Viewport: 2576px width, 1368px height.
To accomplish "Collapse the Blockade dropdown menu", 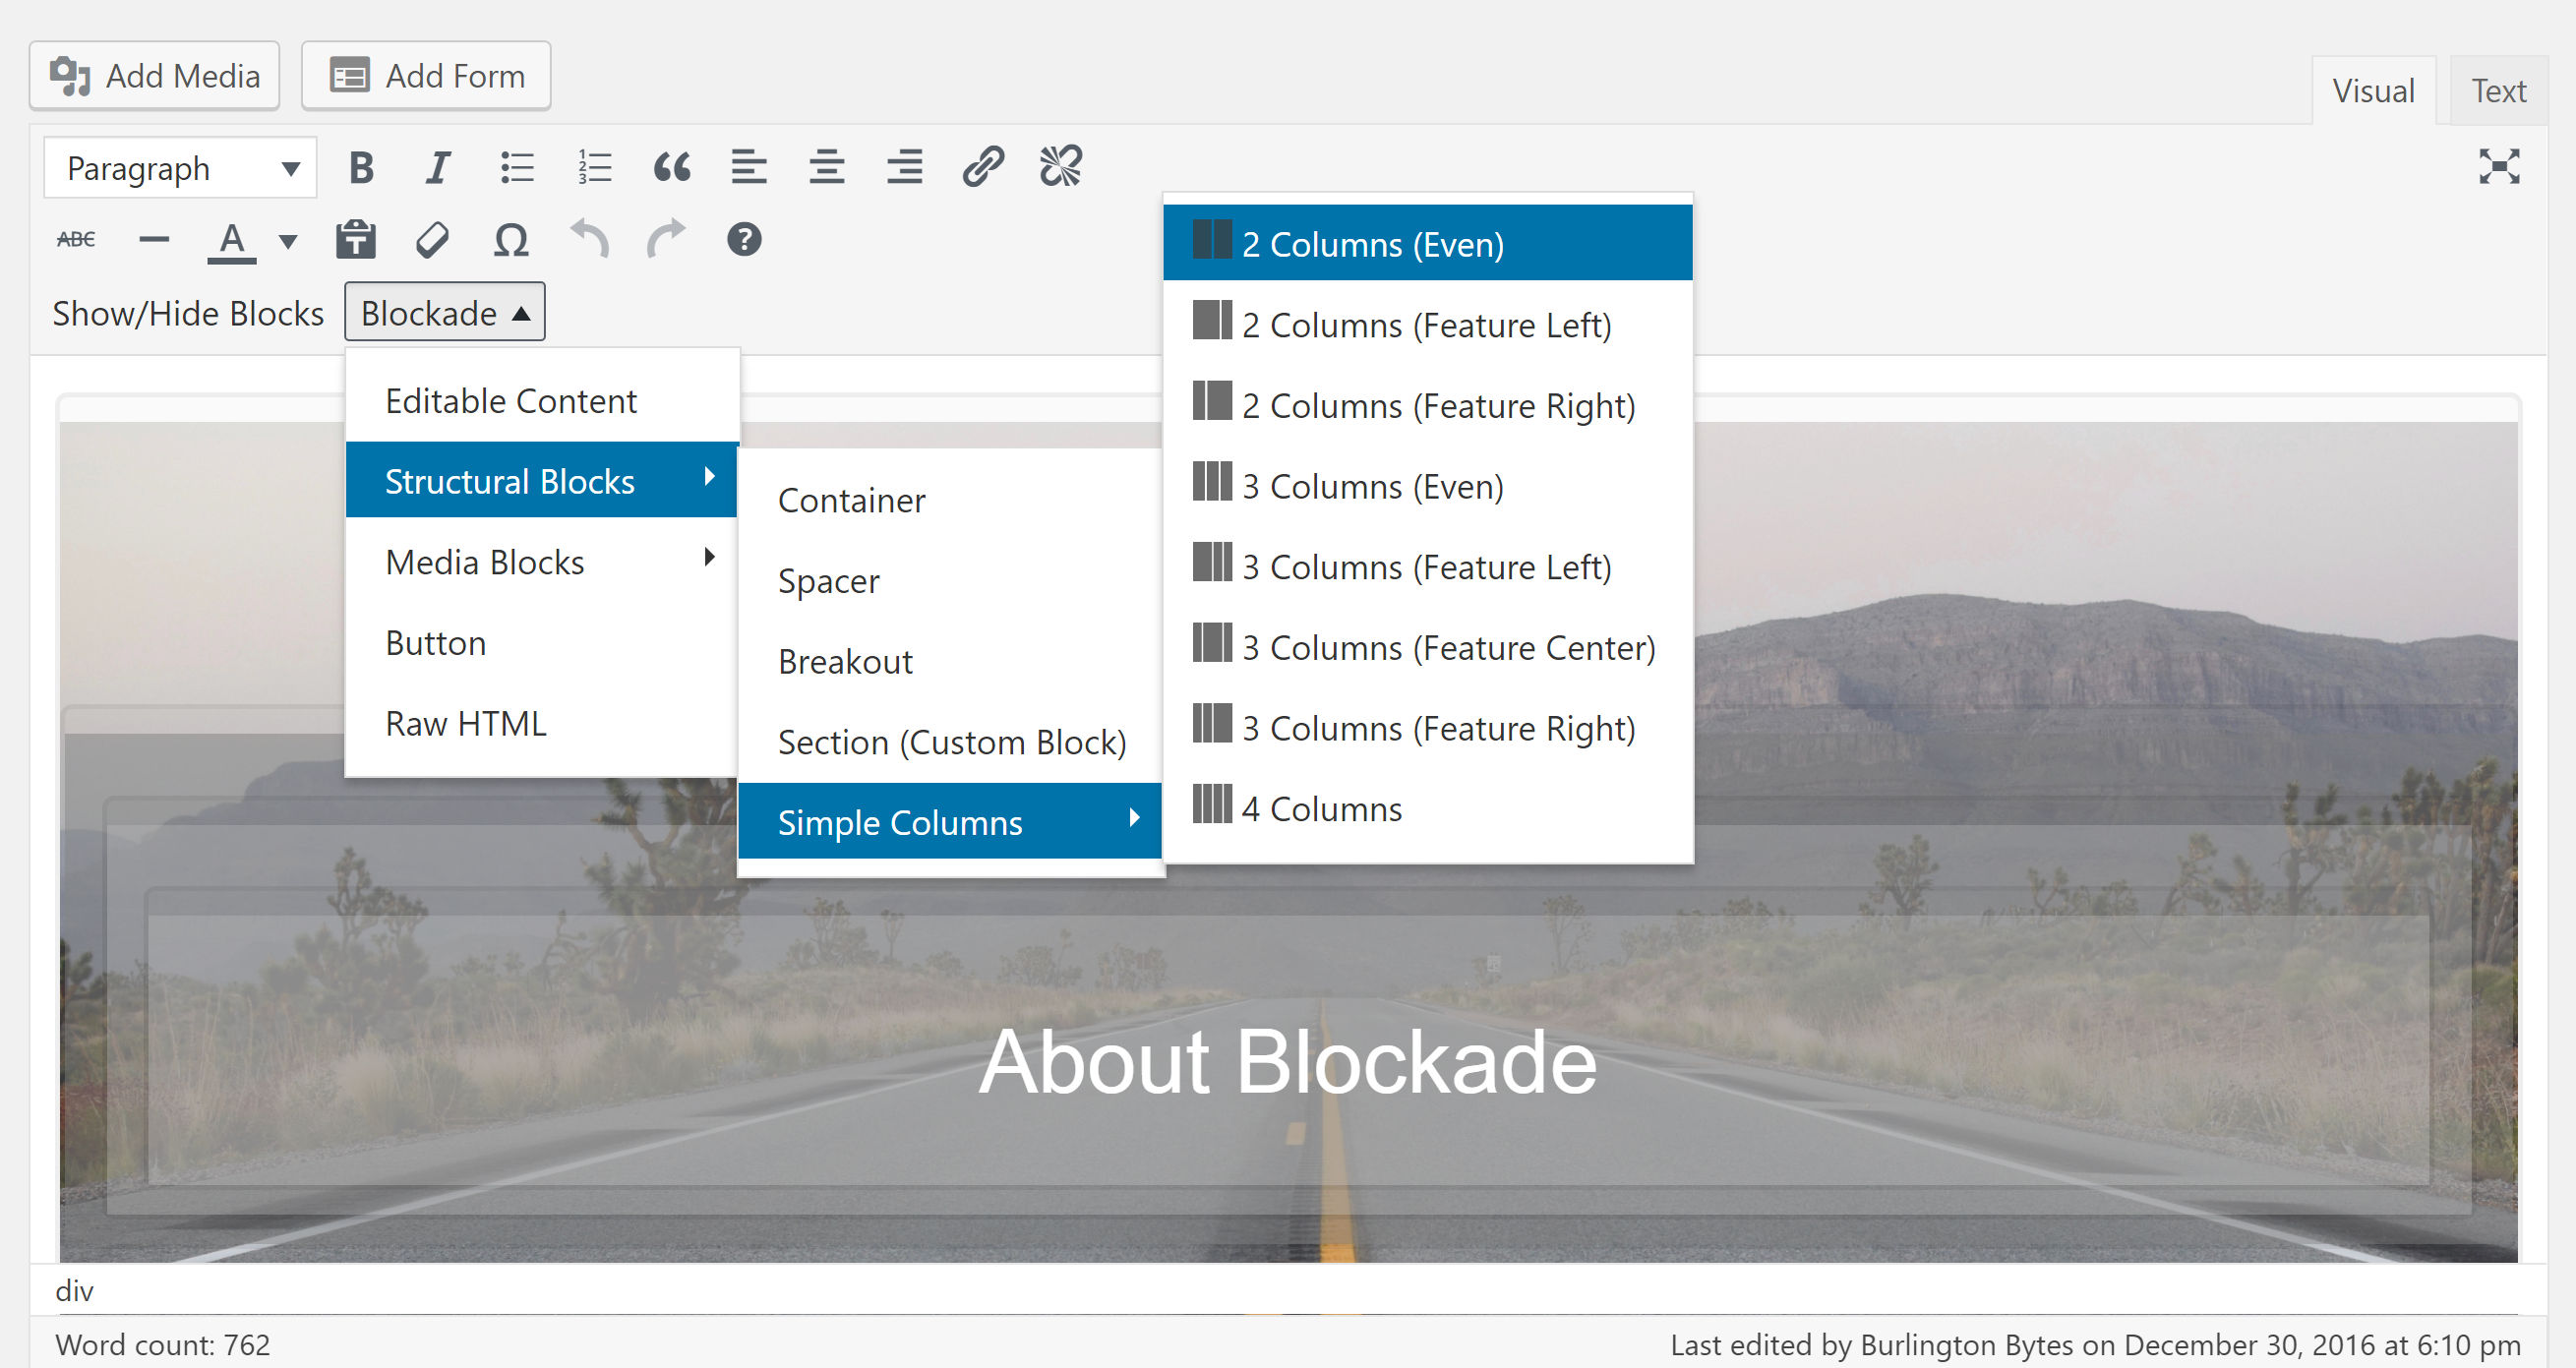I will click(x=445, y=312).
